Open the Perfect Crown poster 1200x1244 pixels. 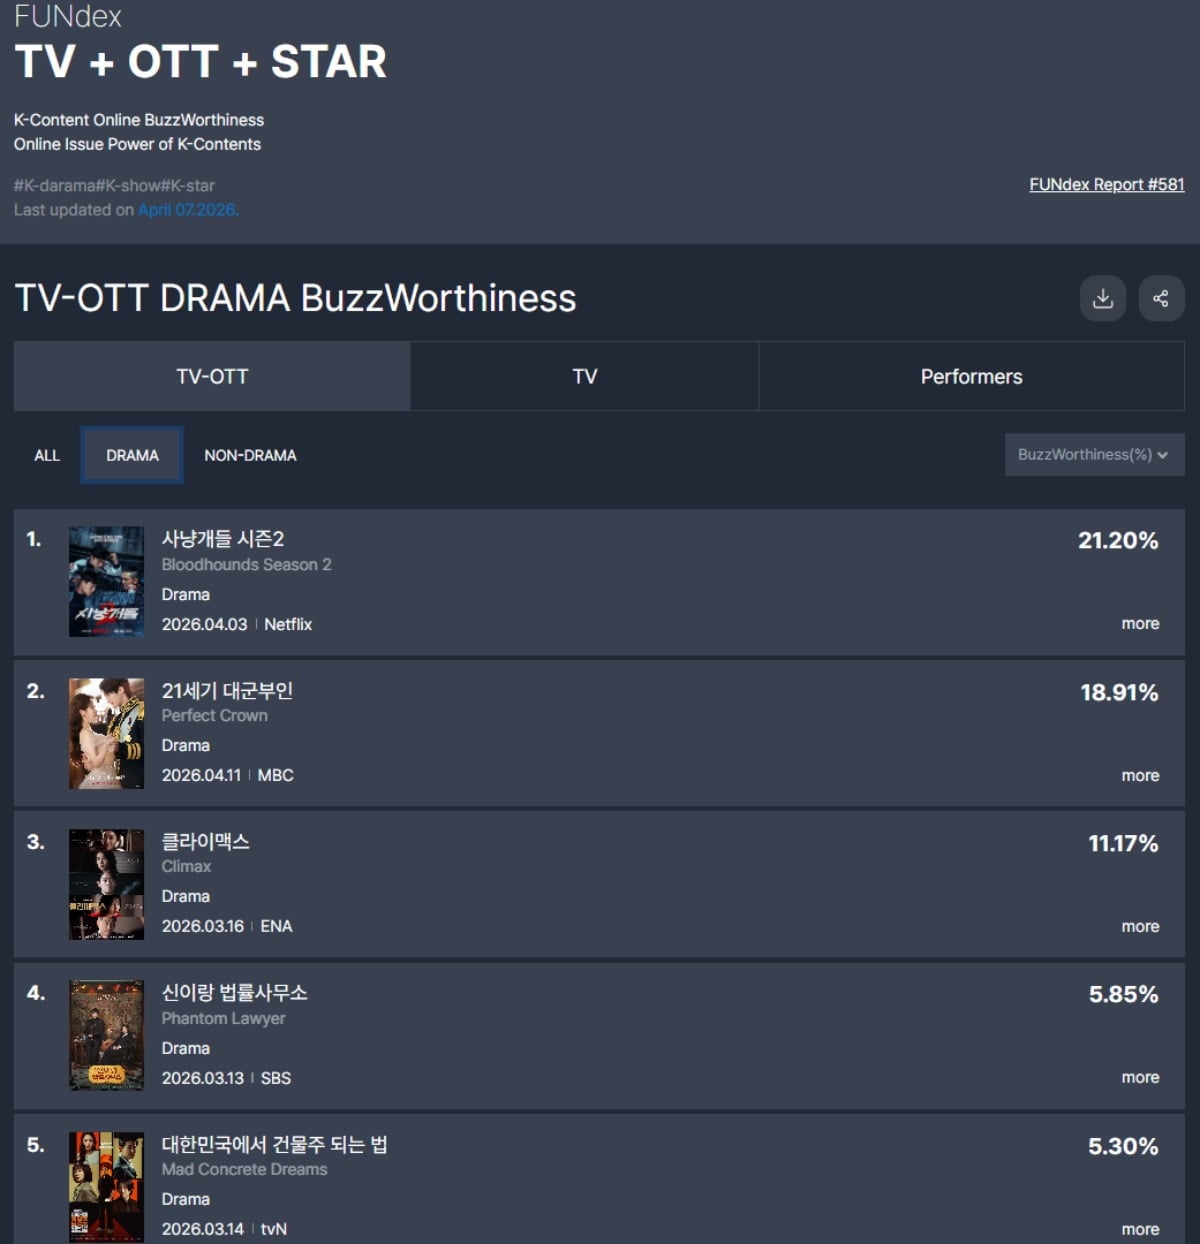coord(106,733)
